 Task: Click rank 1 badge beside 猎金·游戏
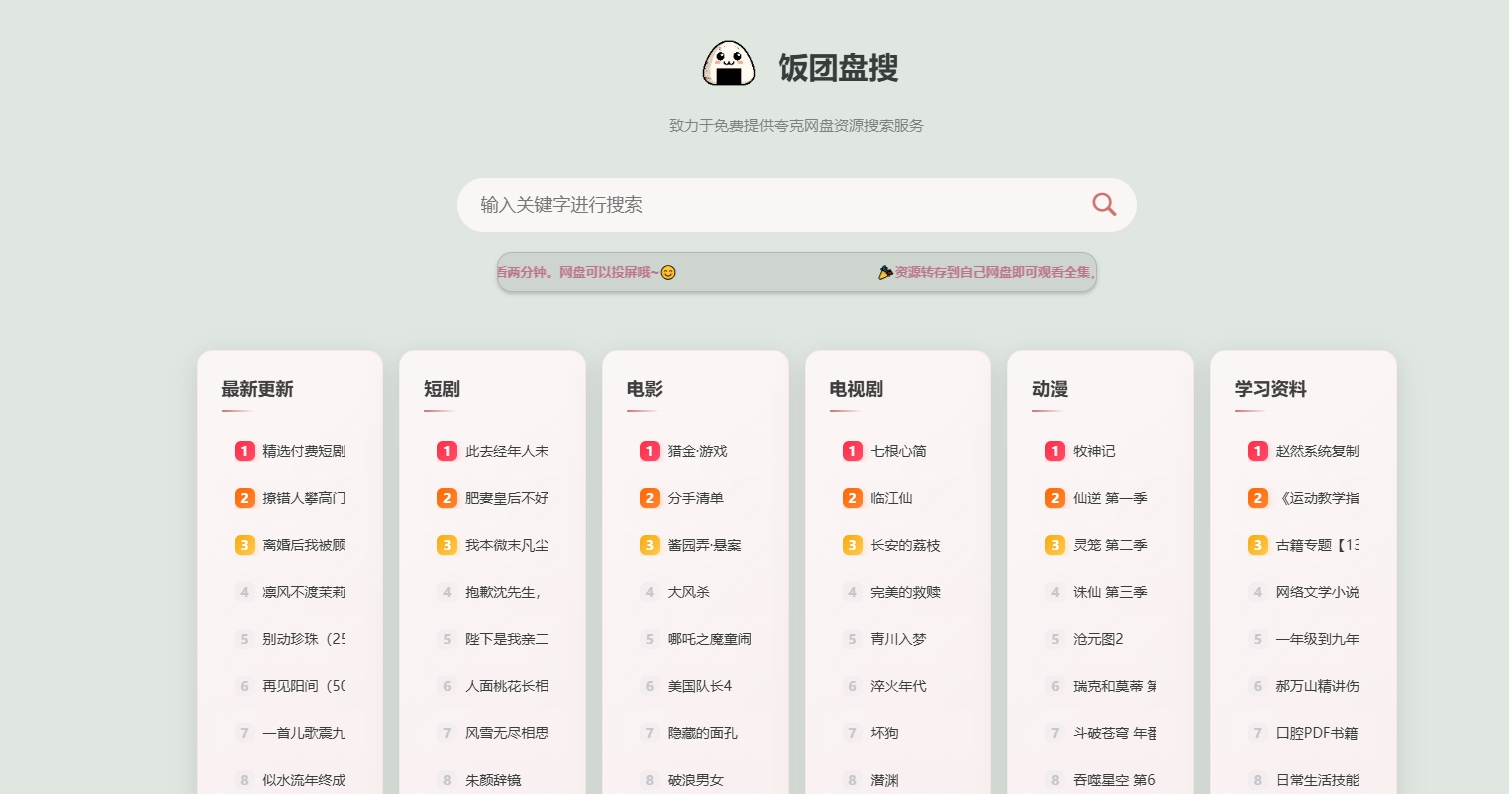[649, 451]
